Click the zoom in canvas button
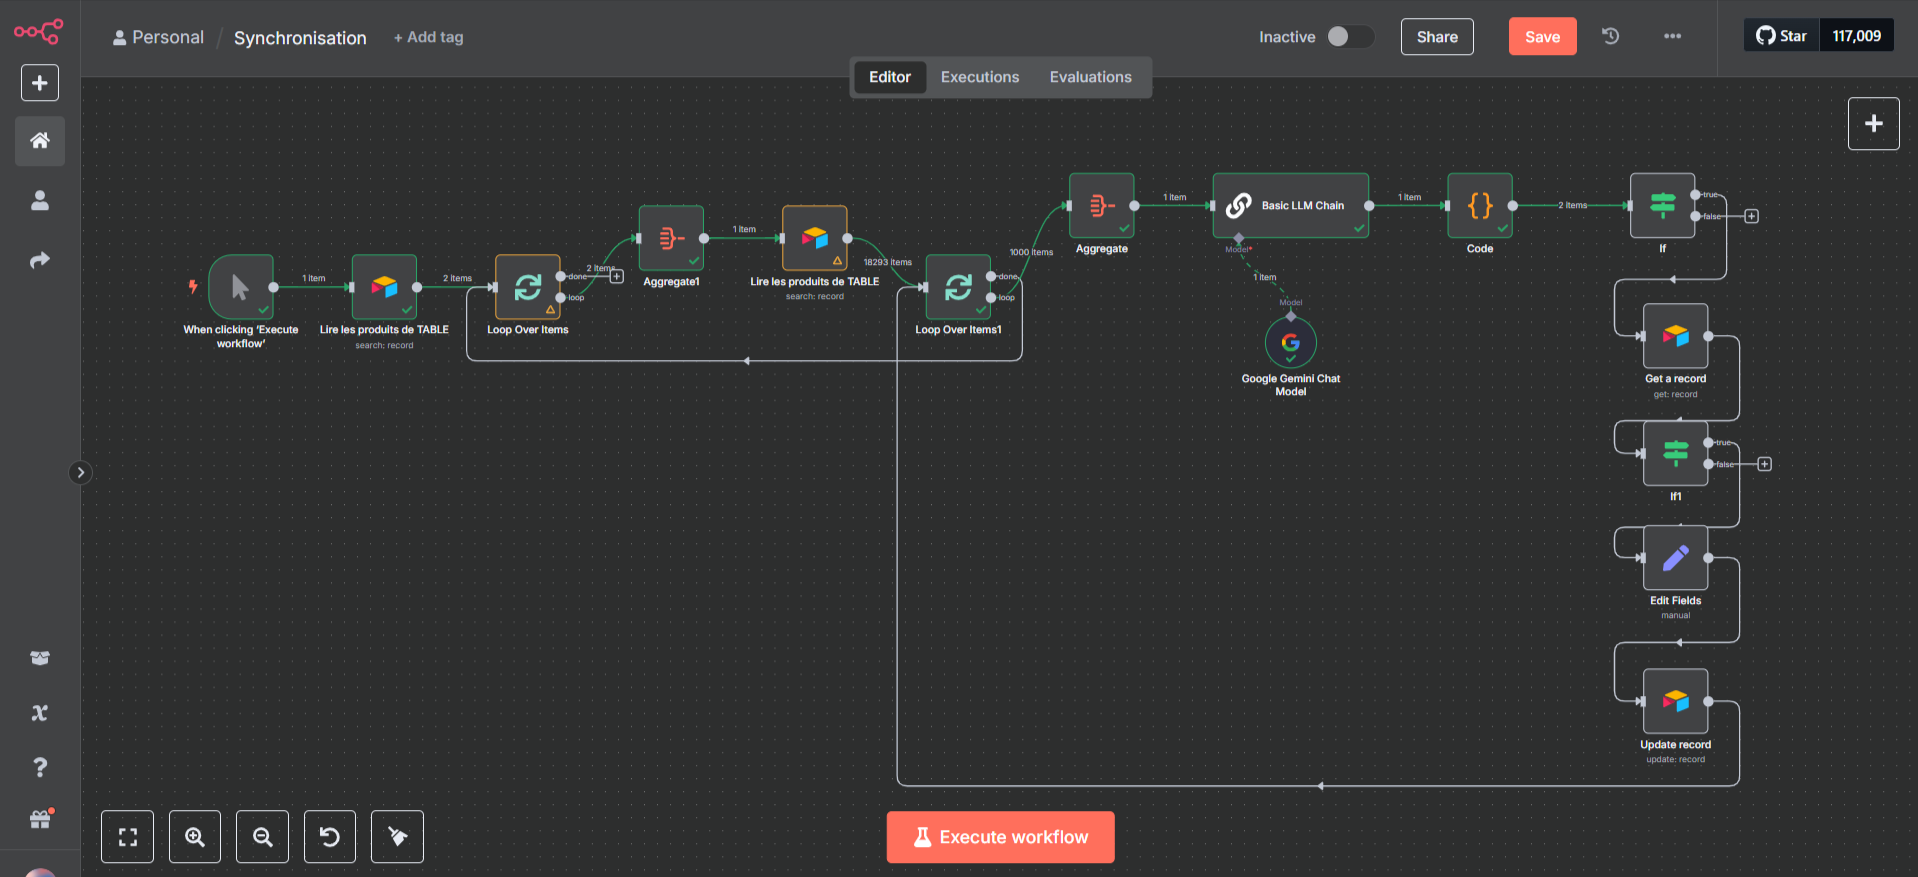This screenshot has height=877, width=1918. [x=195, y=836]
